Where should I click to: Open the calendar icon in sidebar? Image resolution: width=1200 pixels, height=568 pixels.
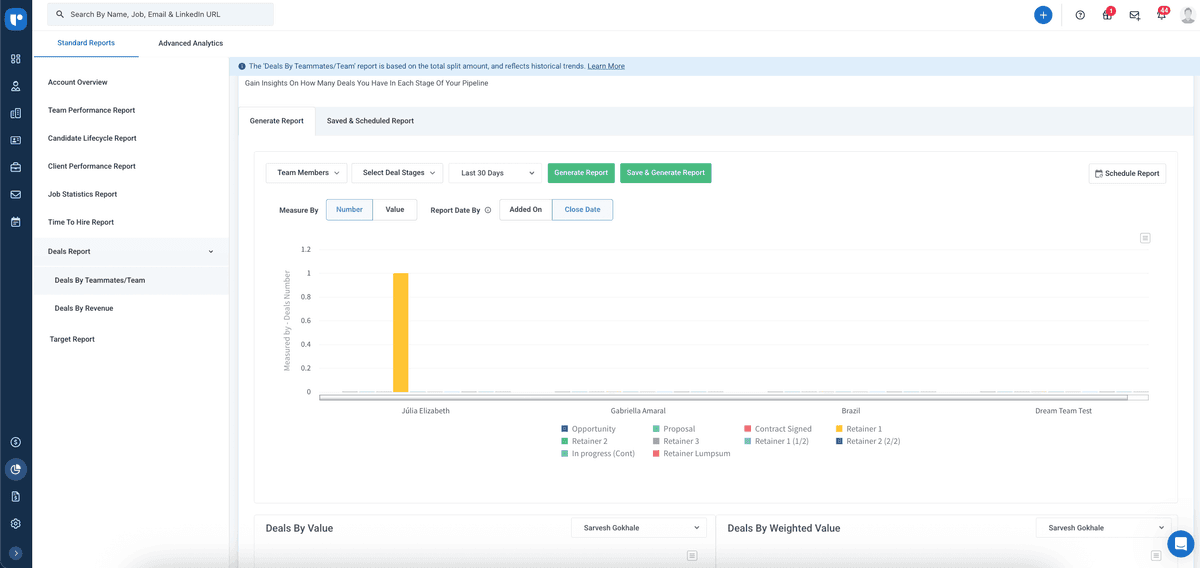tap(16, 221)
